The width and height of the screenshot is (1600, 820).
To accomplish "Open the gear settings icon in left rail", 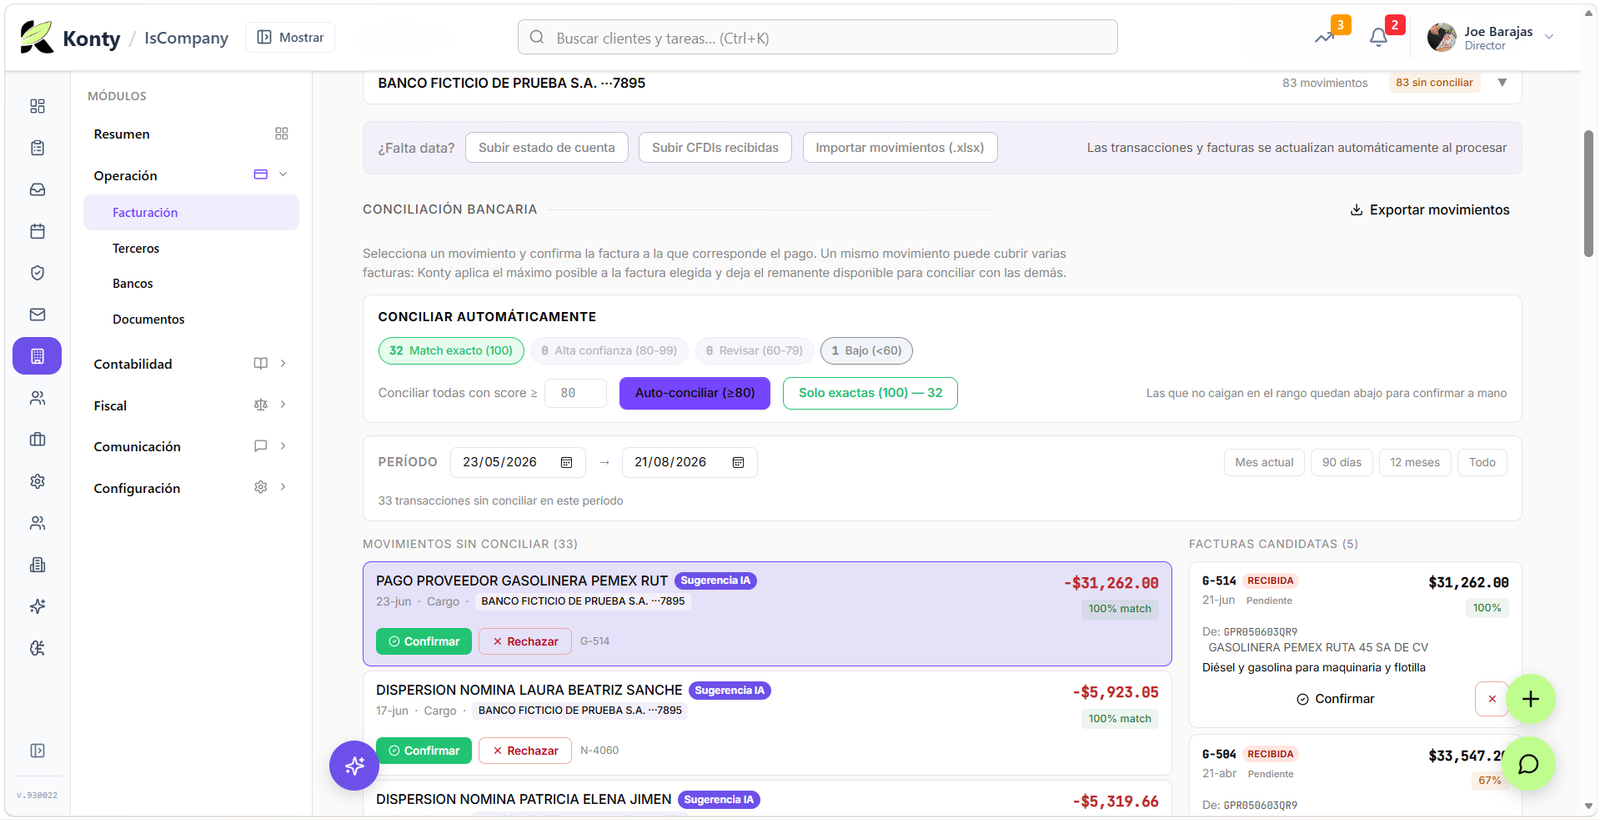I will (37, 481).
